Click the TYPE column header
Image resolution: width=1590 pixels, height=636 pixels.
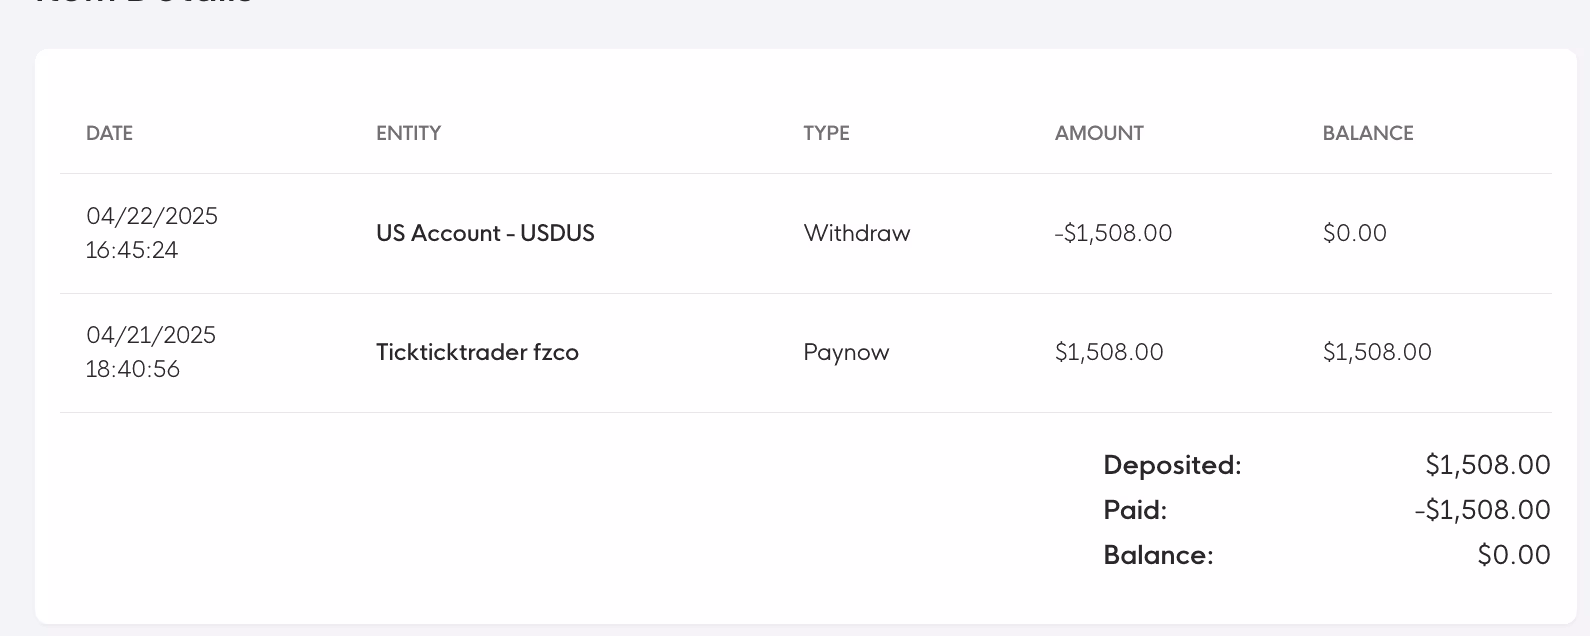(x=826, y=133)
